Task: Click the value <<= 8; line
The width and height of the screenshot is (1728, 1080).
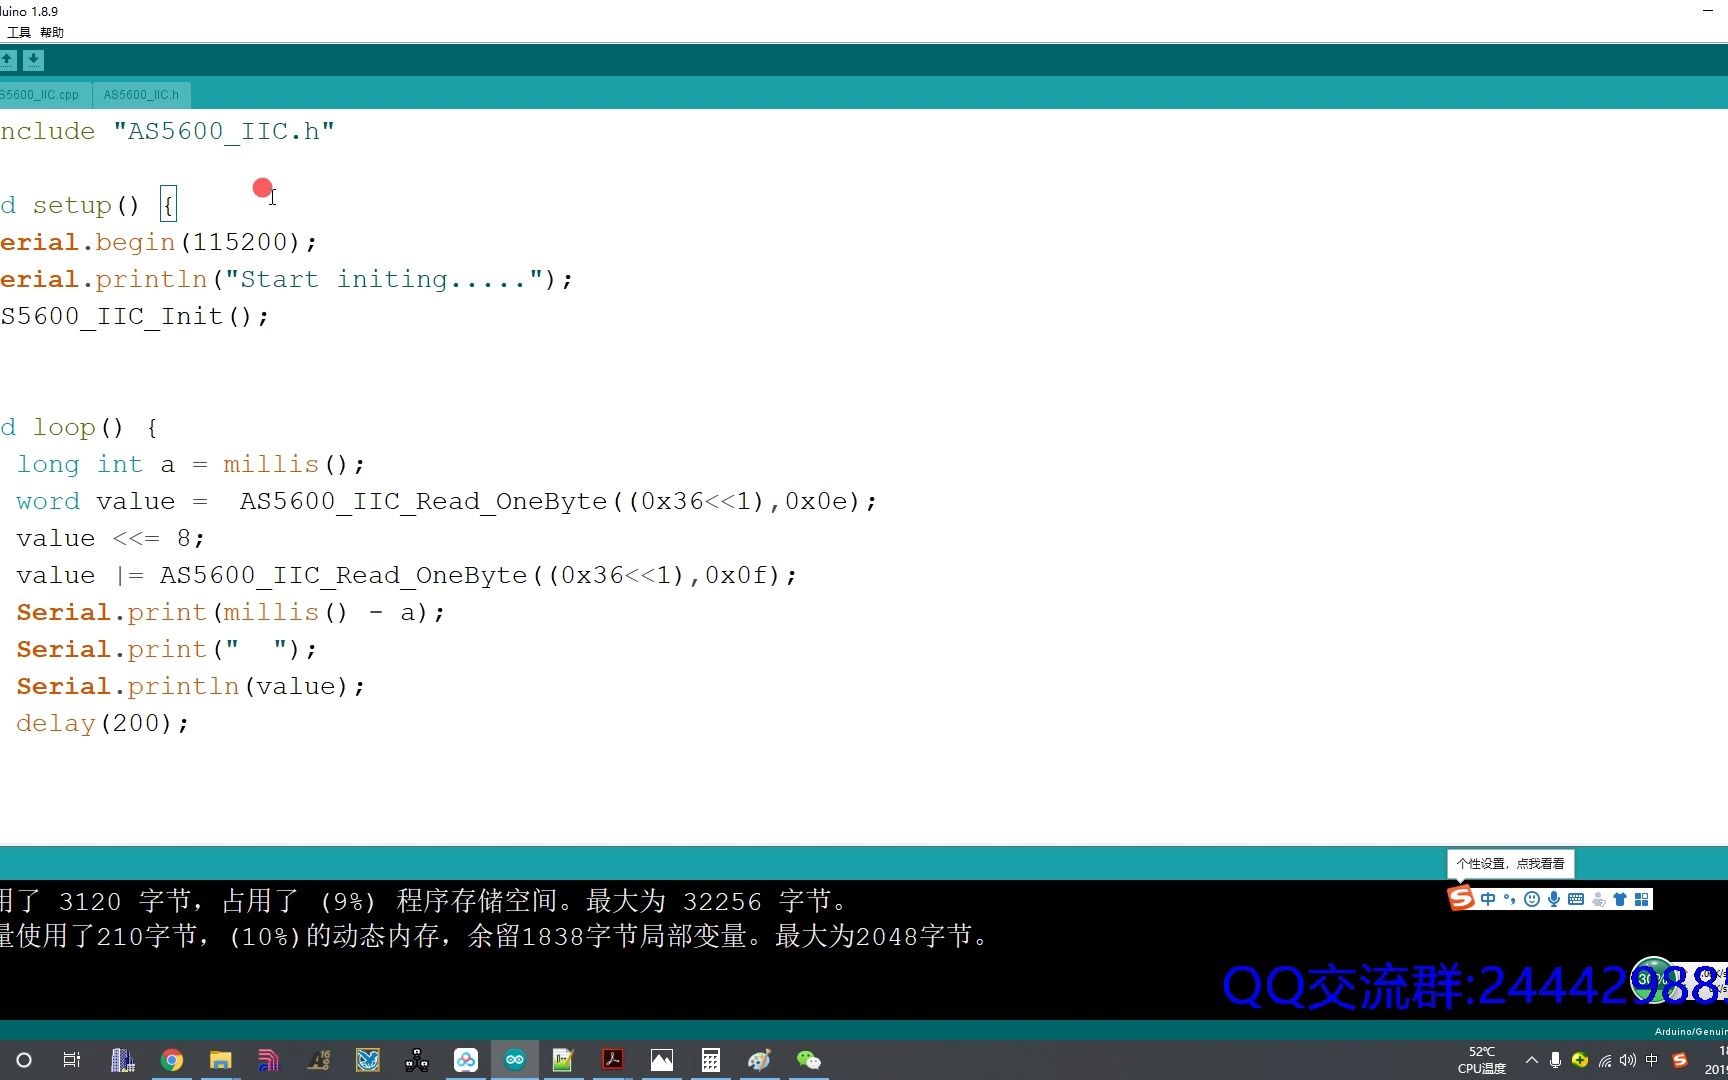Action: [111, 538]
